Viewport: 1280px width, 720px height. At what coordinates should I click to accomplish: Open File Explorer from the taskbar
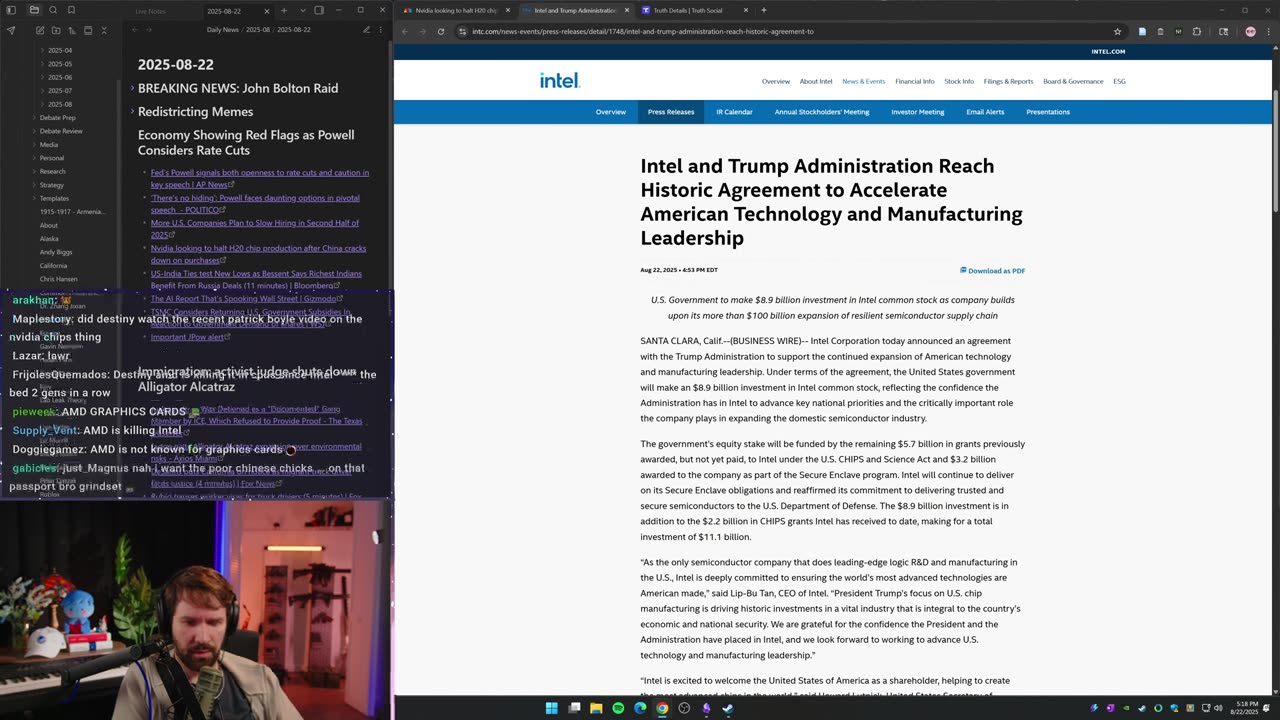pos(596,708)
